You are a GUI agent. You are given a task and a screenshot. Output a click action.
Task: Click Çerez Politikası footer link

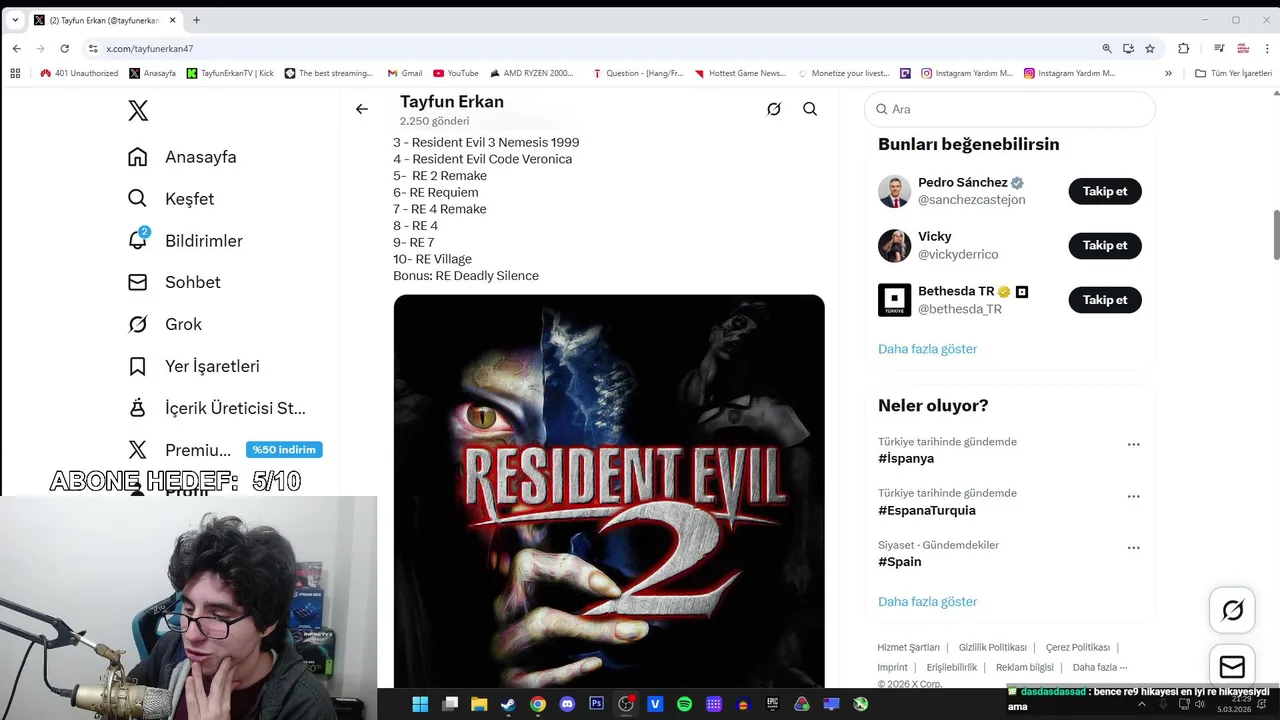coord(1078,647)
